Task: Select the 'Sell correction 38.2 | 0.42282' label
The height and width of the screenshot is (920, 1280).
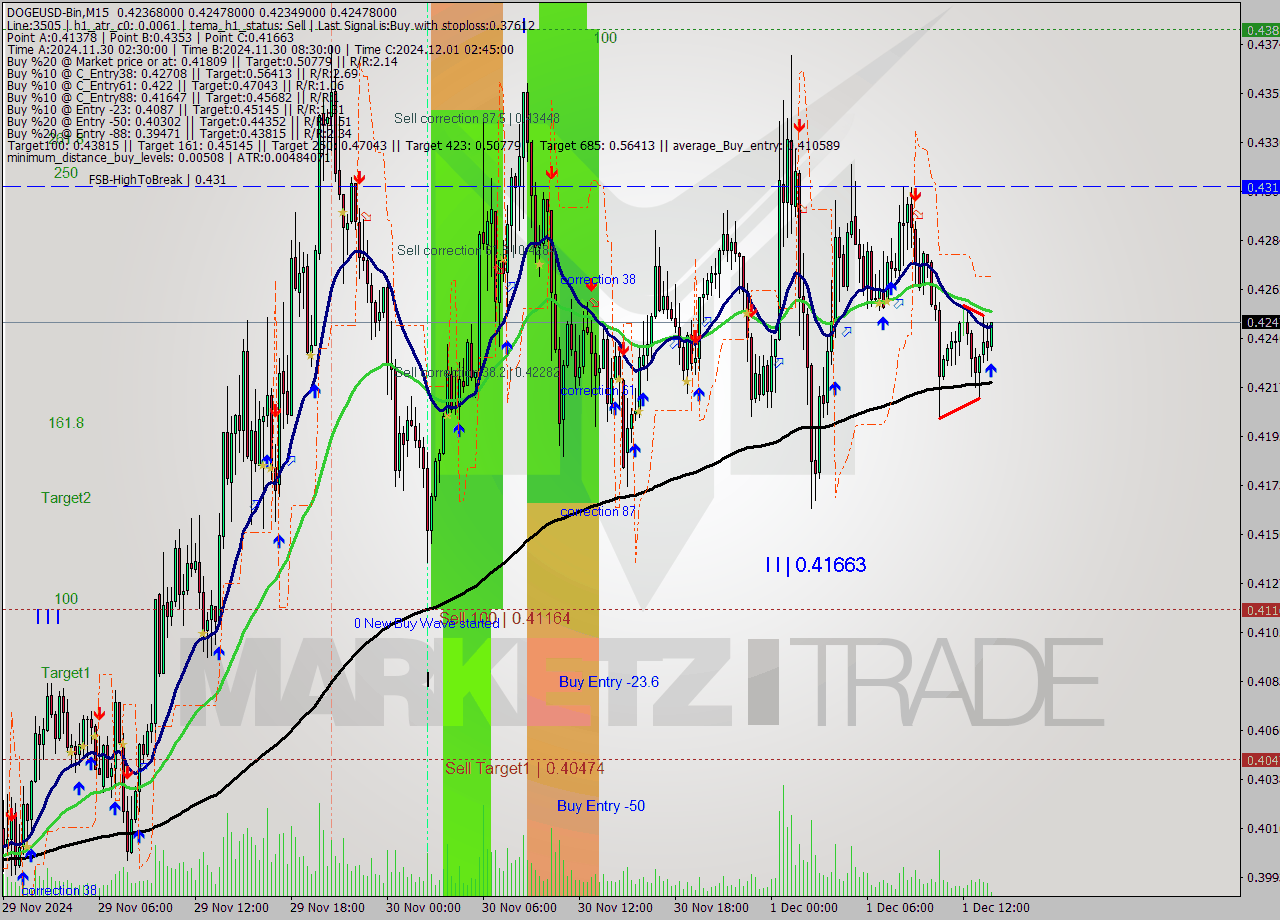Action: click(477, 372)
